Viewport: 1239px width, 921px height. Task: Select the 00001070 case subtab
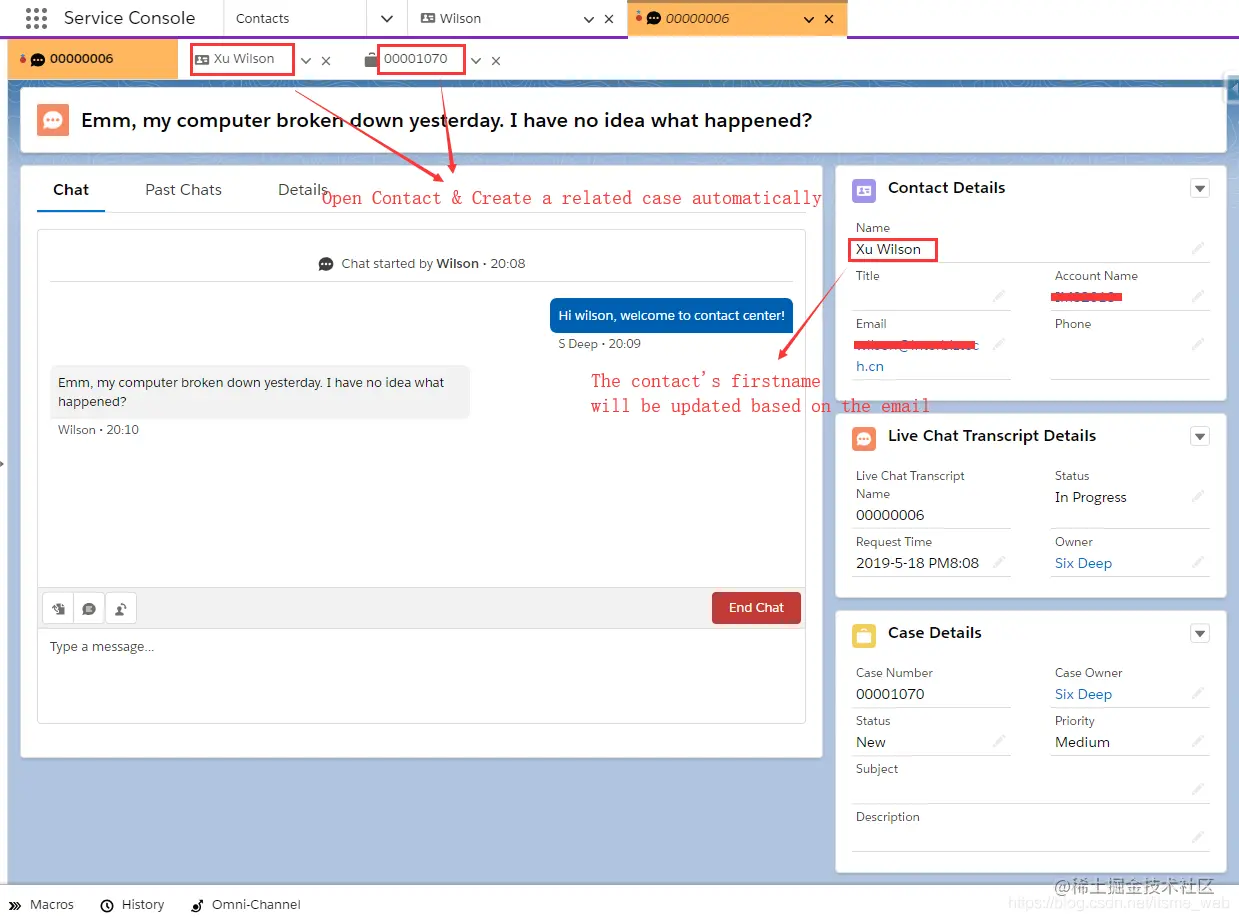(416, 59)
